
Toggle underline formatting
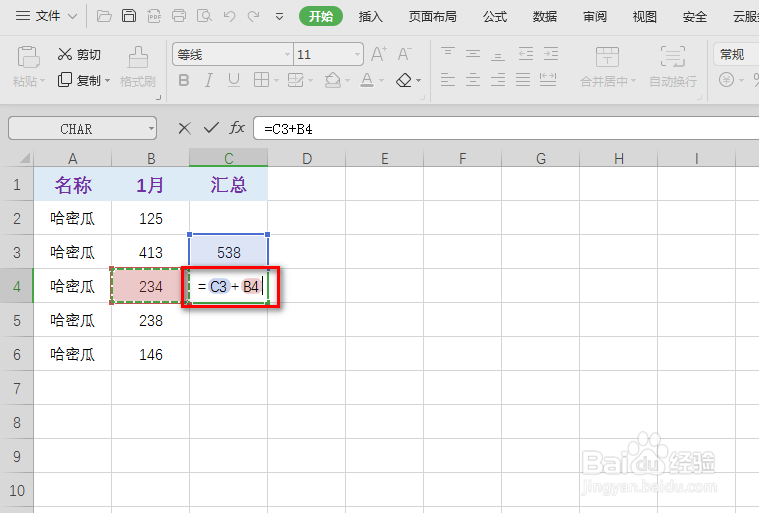tap(234, 80)
